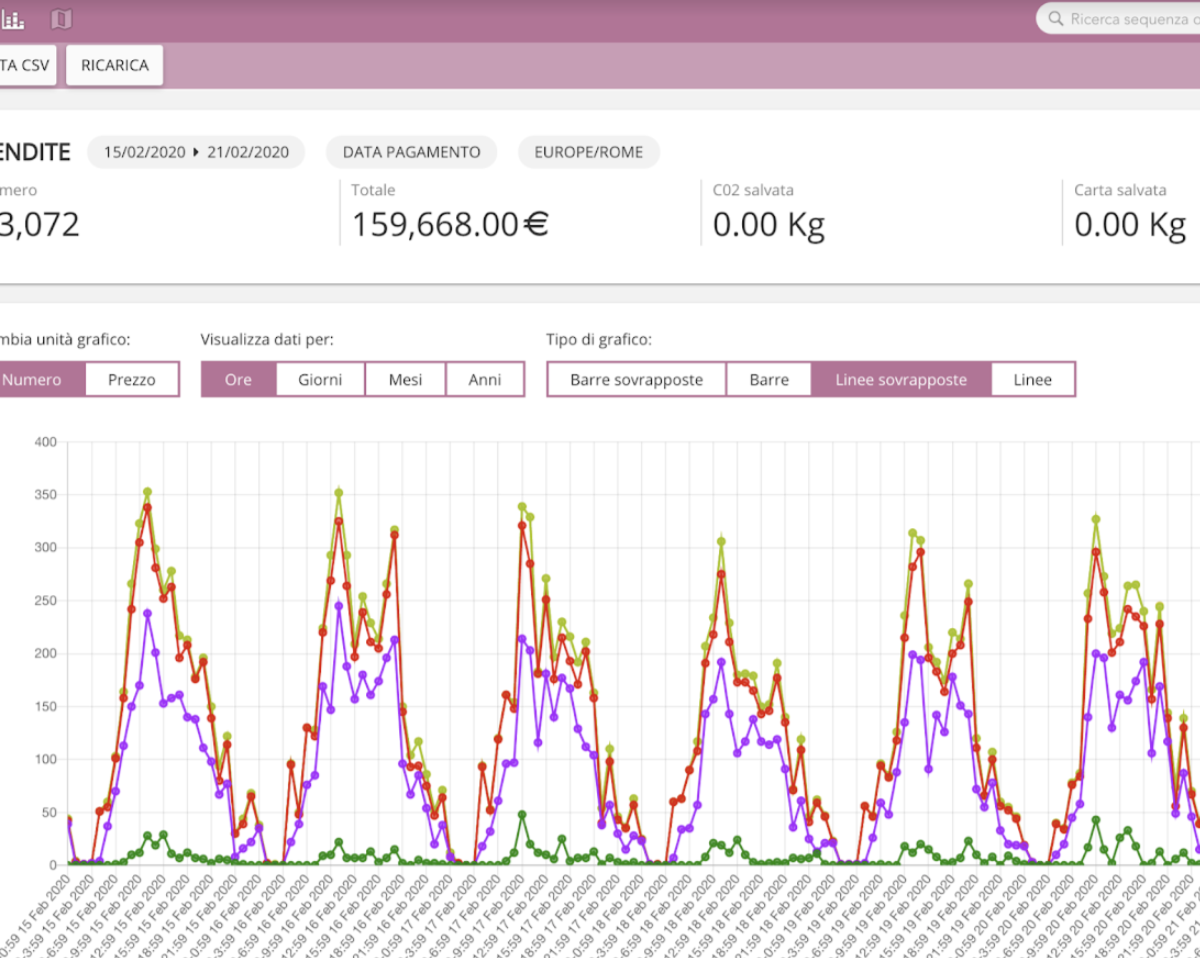This screenshot has height=958, width=1200.
Task: Open the bar chart statistics icon
Action: (x=12, y=19)
